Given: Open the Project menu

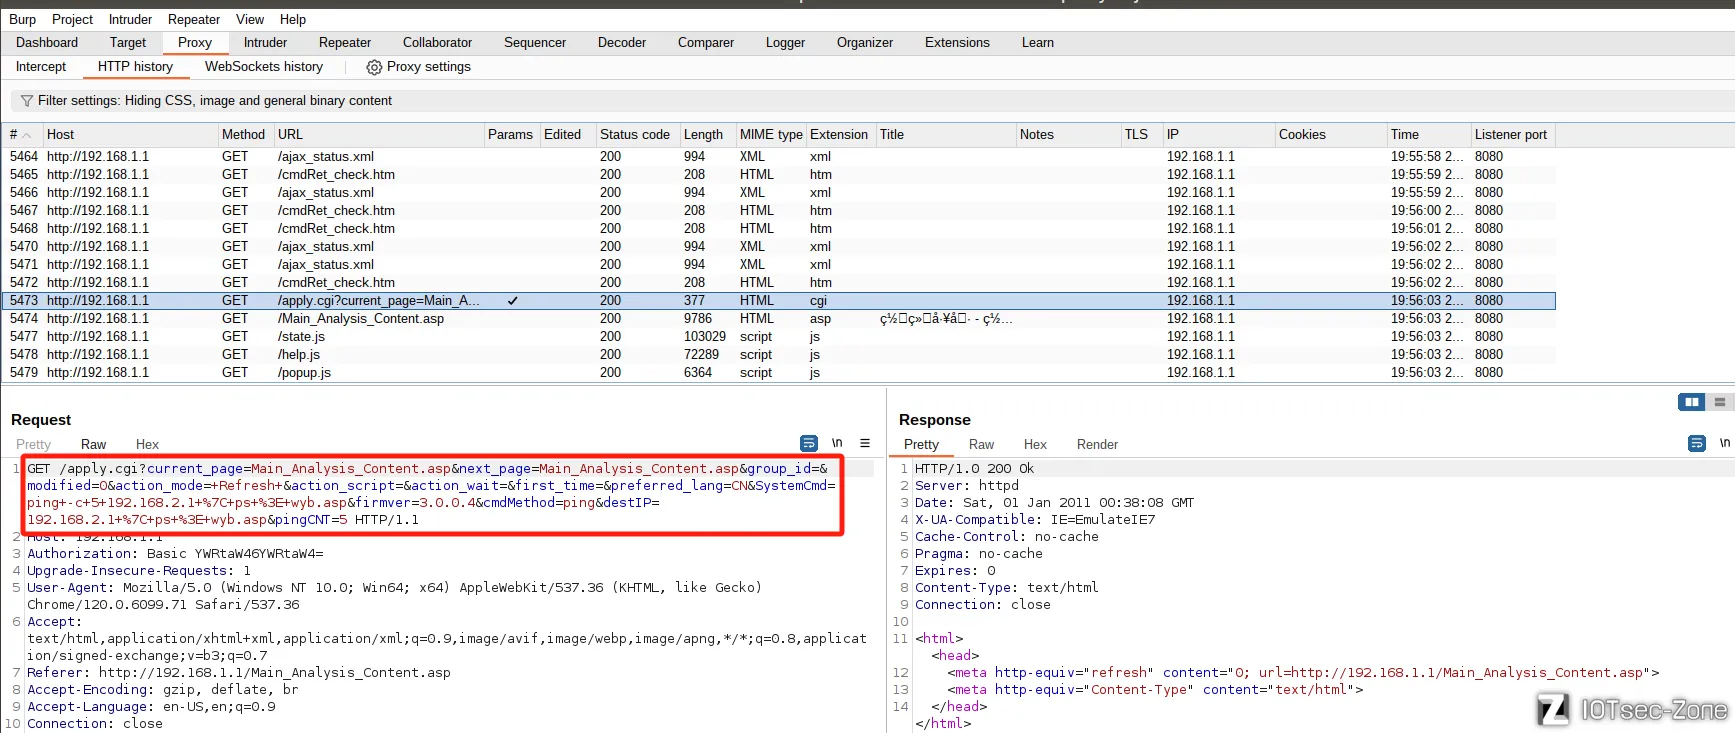Looking at the screenshot, I should (72, 19).
